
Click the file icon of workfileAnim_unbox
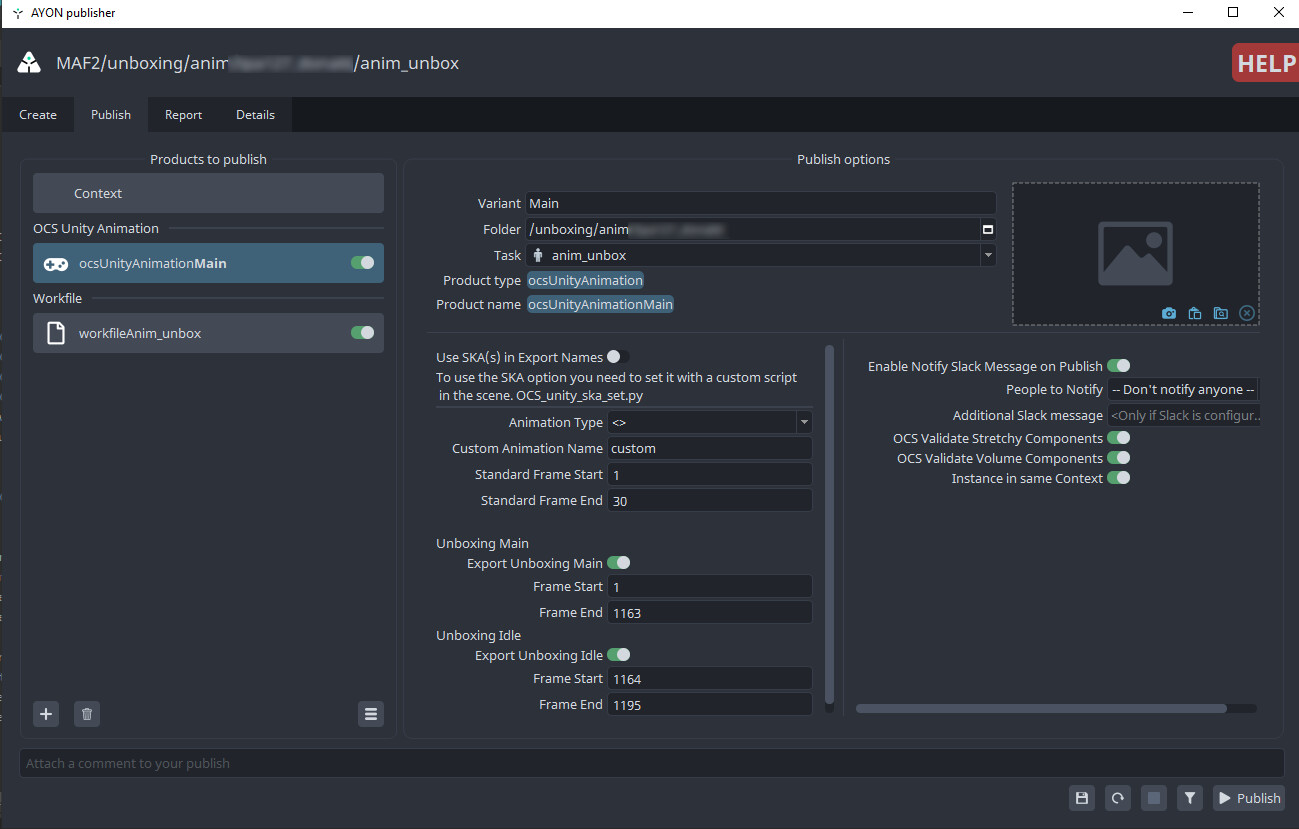56,333
